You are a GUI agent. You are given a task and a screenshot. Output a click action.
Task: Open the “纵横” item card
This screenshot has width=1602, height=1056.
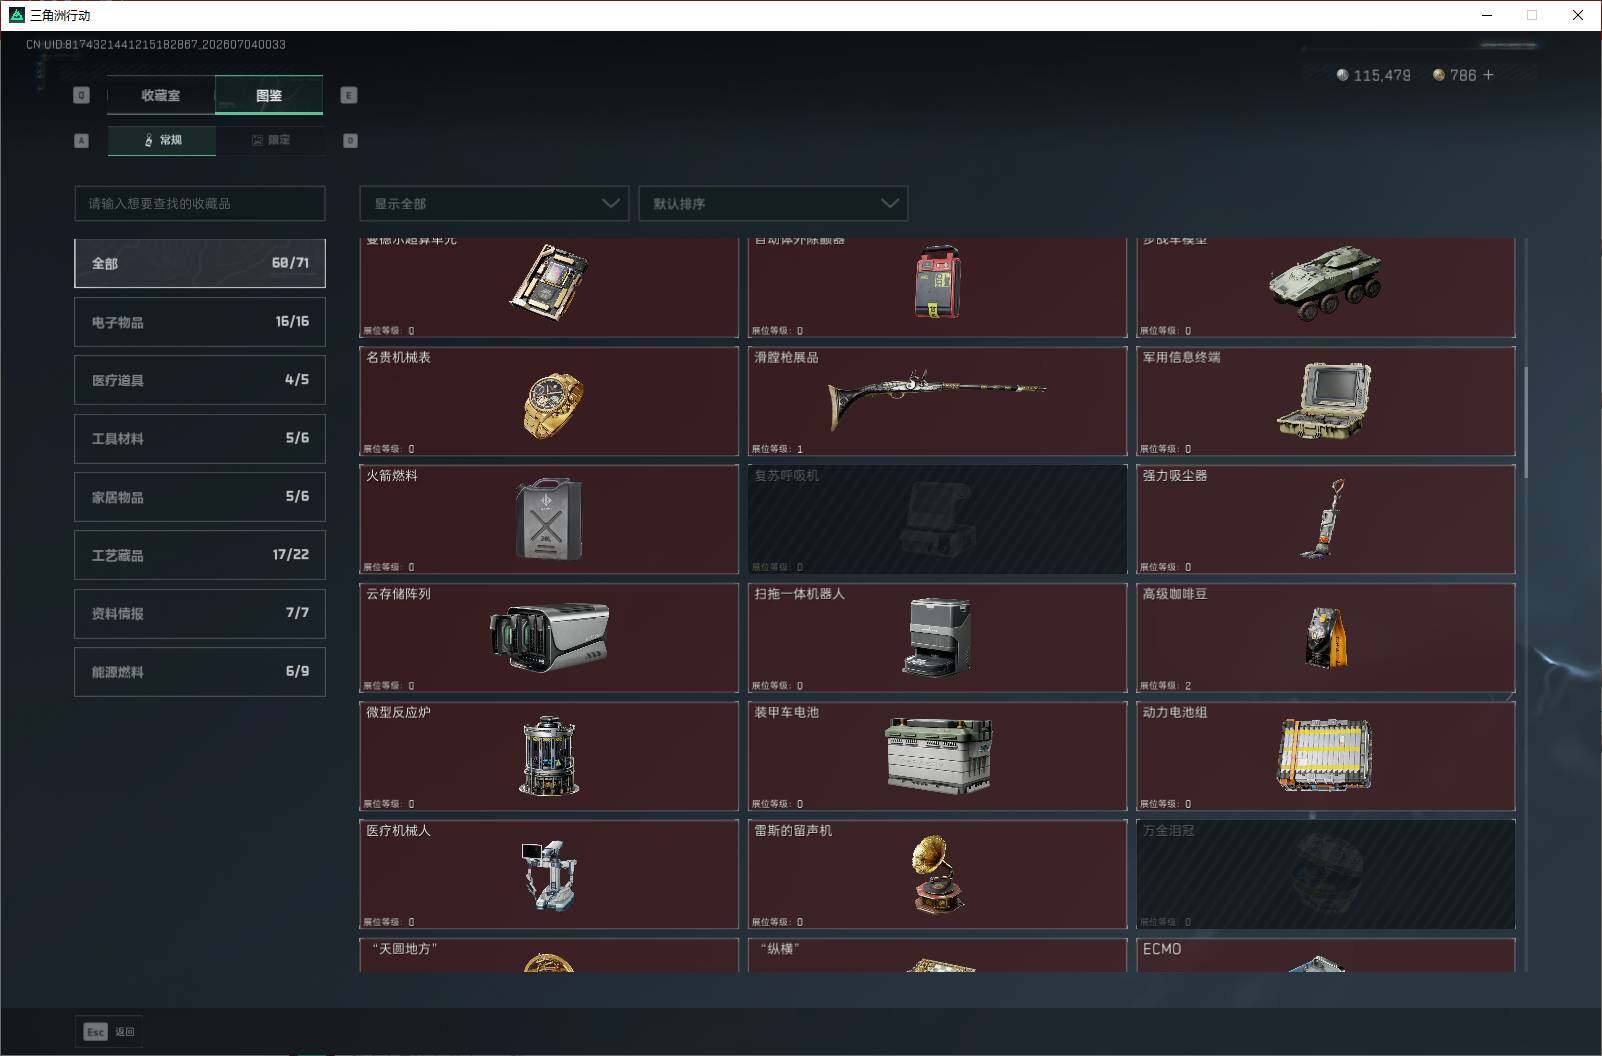coord(937,955)
